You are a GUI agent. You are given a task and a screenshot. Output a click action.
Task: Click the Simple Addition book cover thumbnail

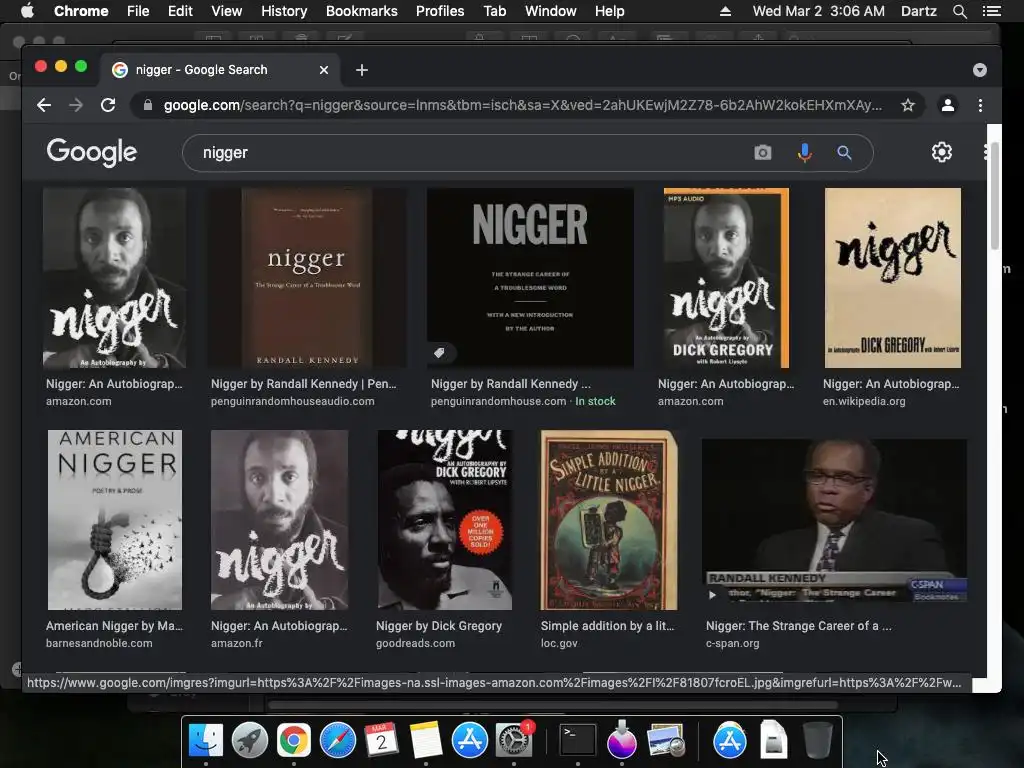[609, 520]
